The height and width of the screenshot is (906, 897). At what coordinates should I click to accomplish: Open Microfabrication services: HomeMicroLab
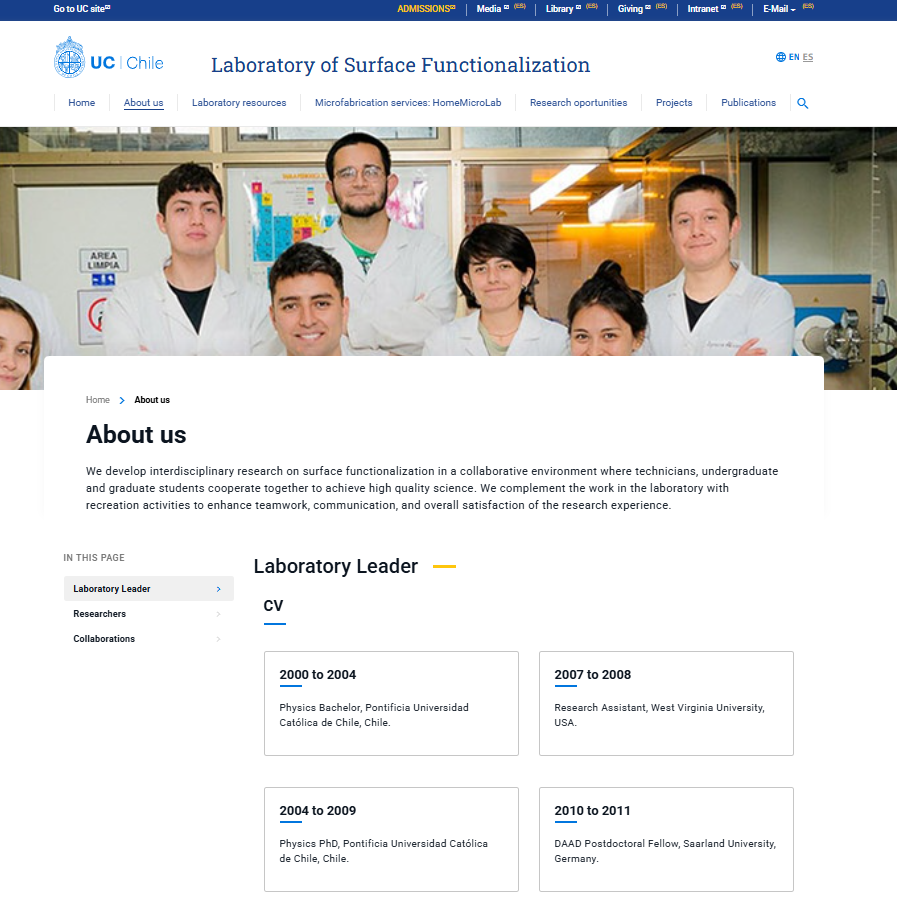(408, 103)
